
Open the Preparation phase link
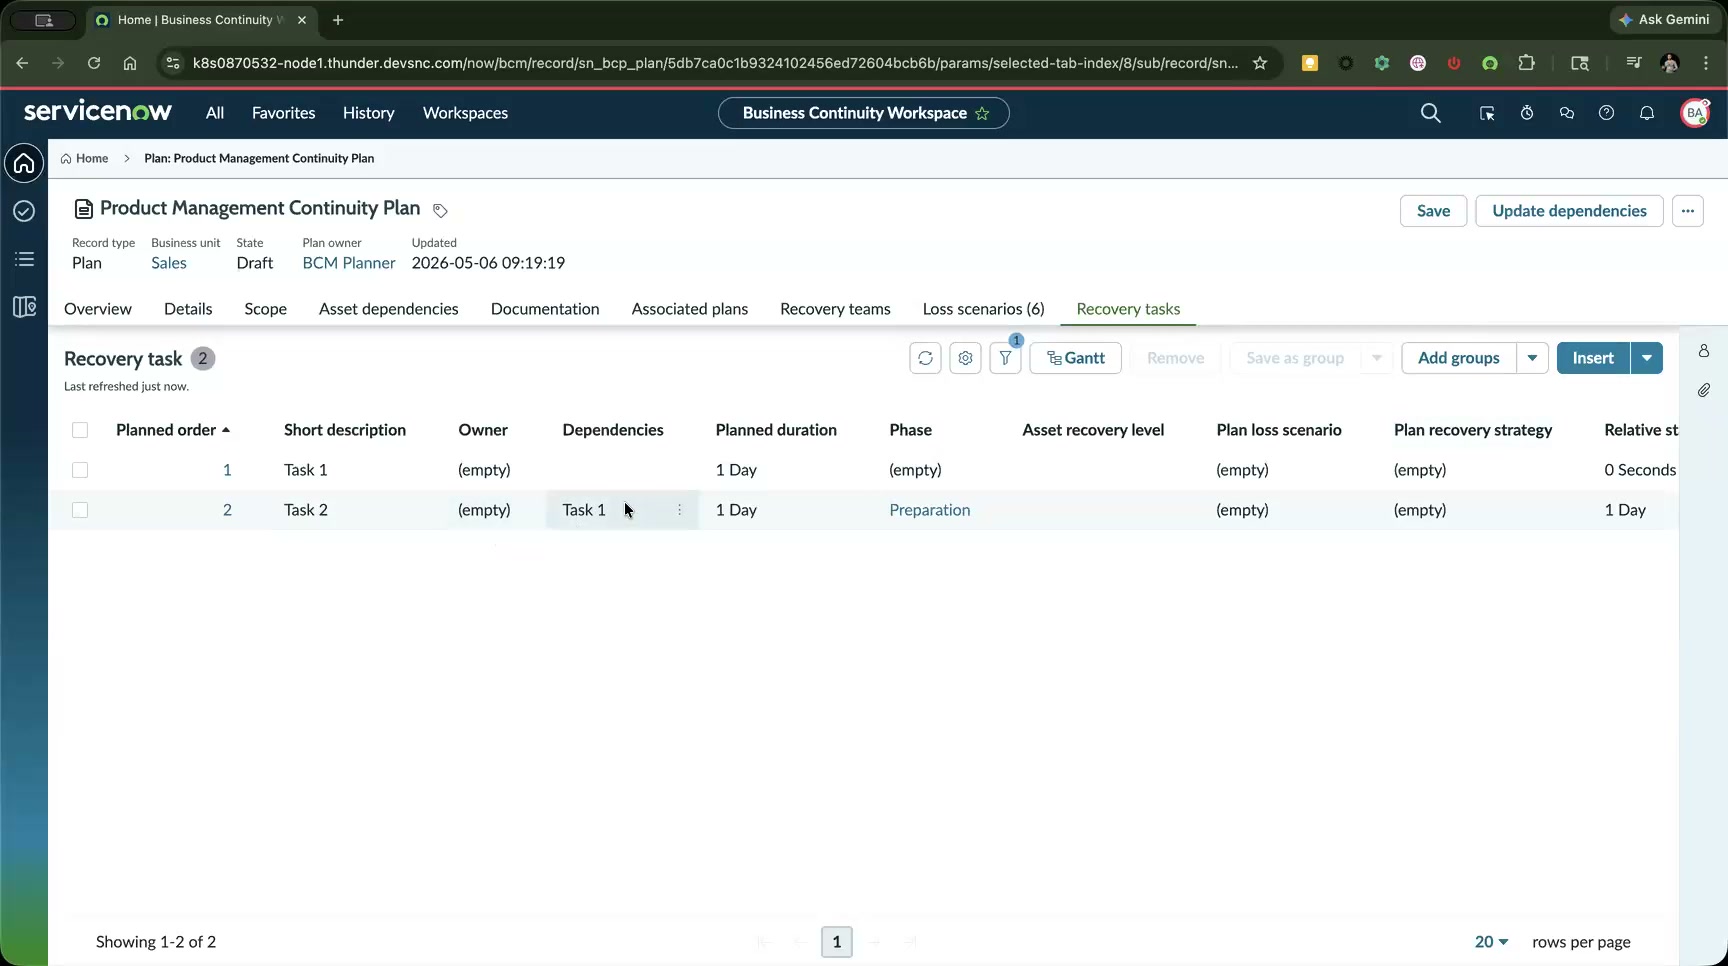coord(930,510)
